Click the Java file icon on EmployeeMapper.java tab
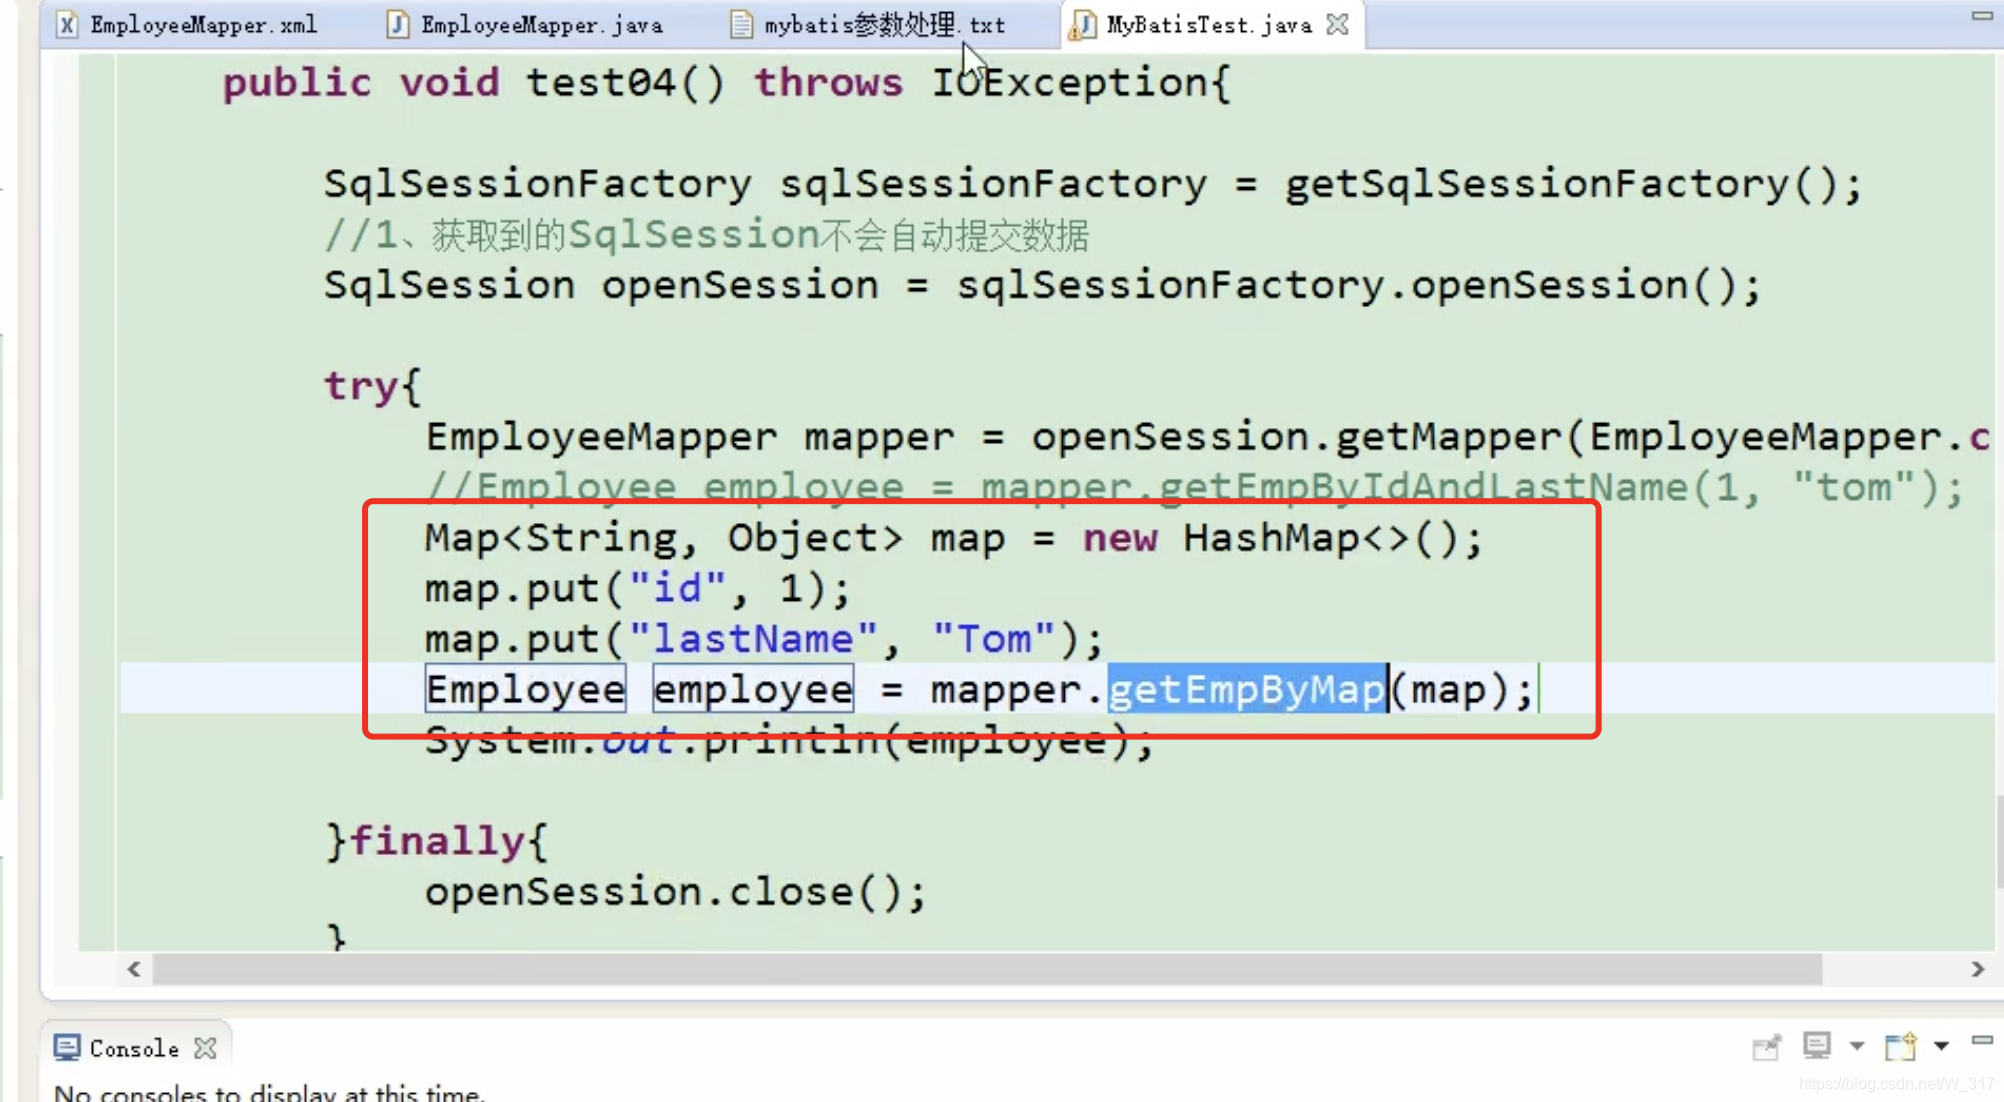 (x=398, y=25)
